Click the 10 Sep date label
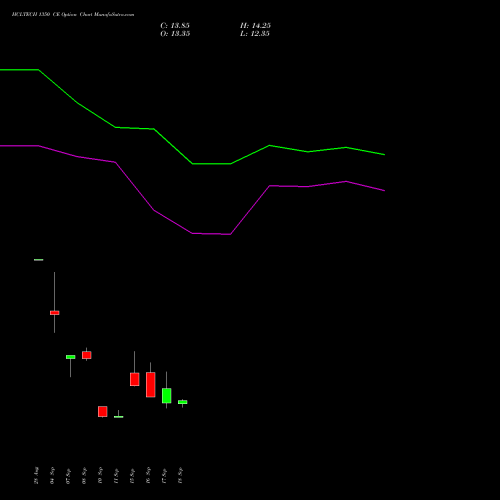This screenshot has width=500, height=500. click(x=100, y=475)
